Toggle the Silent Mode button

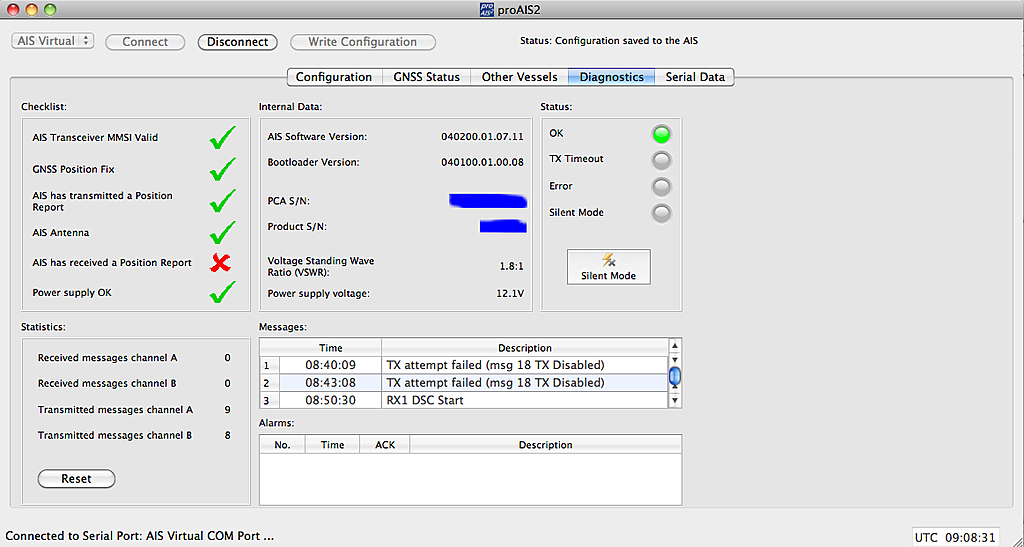click(x=608, y=267)
